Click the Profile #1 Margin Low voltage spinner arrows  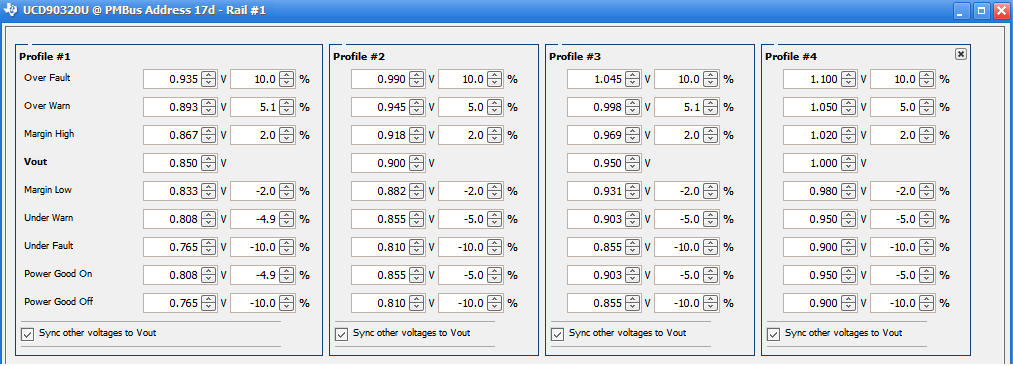point(209,191)
